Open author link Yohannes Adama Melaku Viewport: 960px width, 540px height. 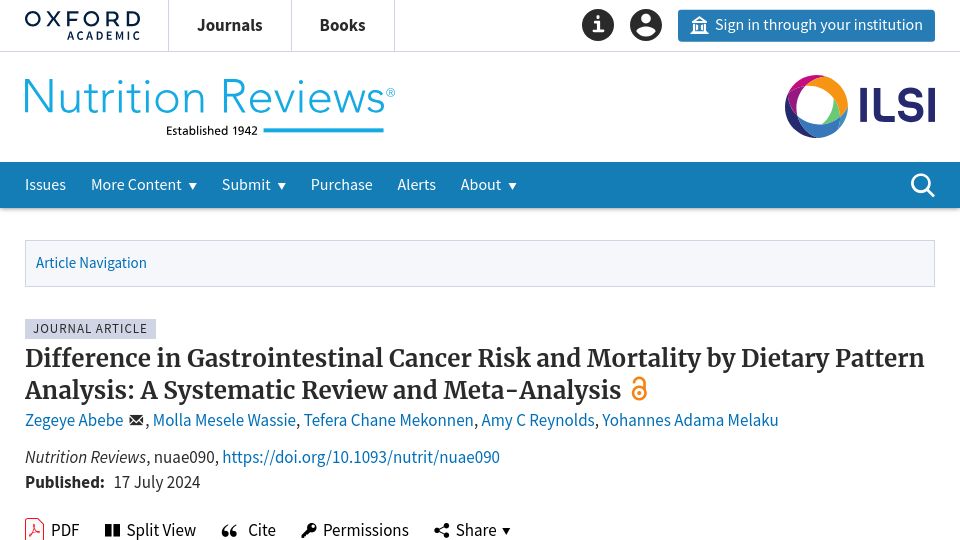690,421
